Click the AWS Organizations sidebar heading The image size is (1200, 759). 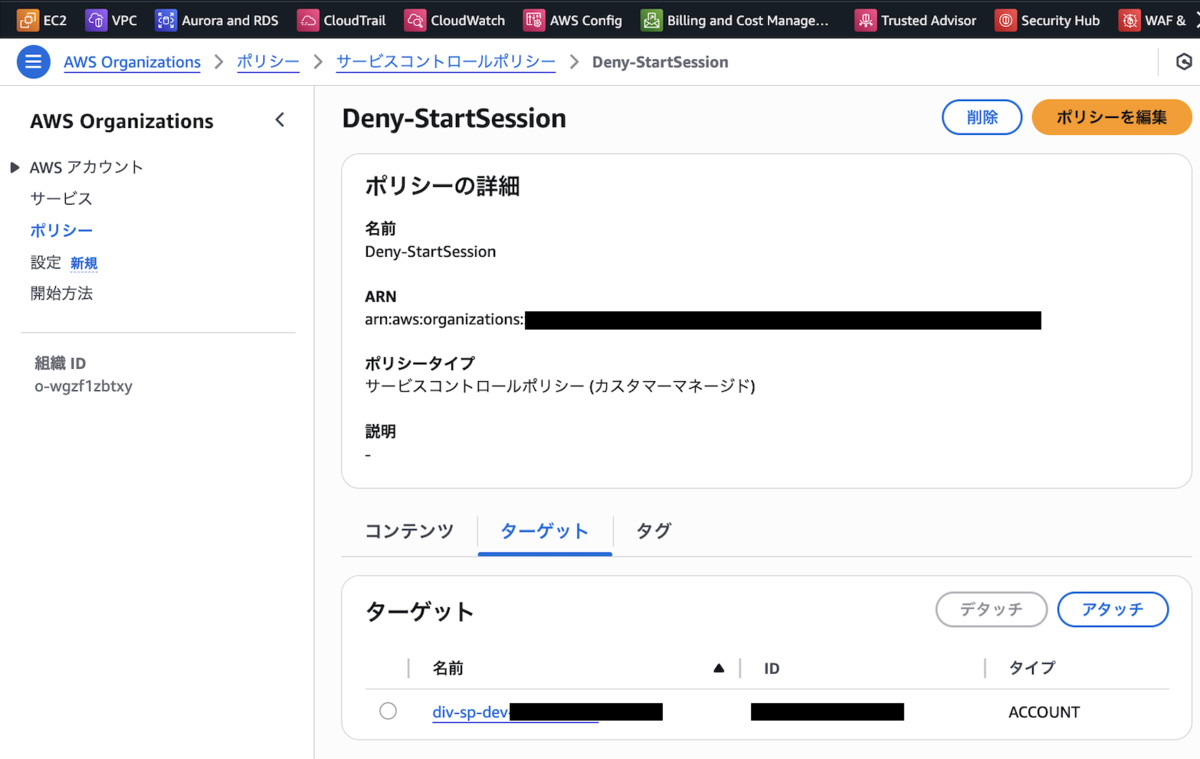[122, 121]
